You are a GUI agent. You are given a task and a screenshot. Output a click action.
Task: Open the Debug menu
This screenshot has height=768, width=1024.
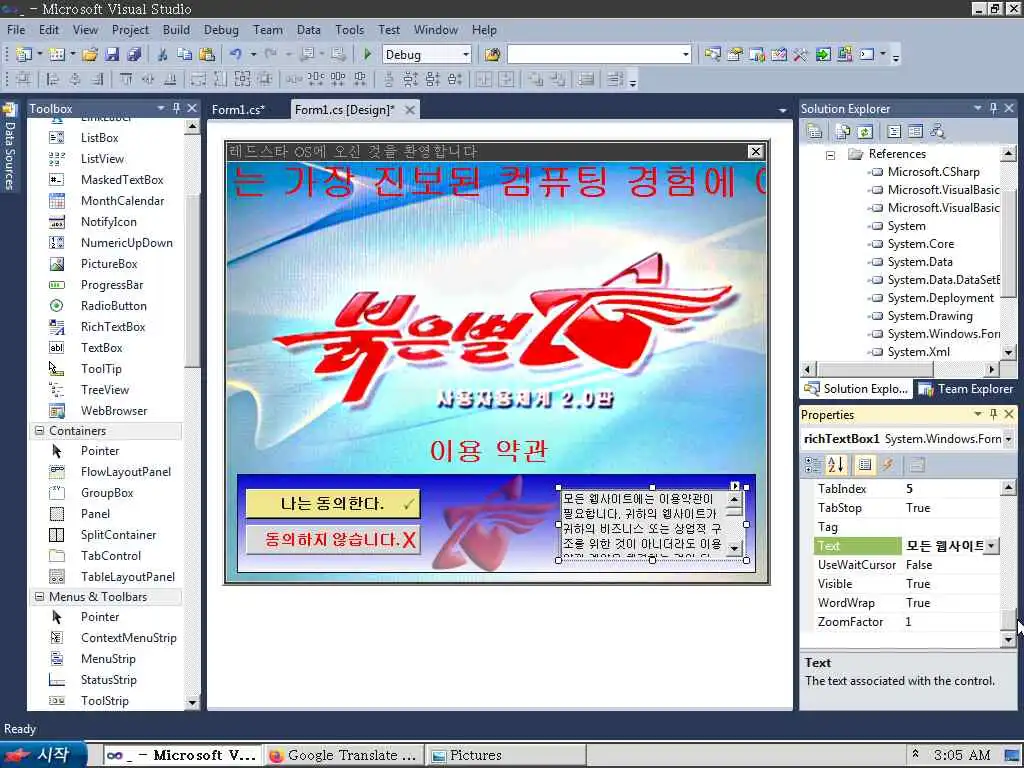221,29
